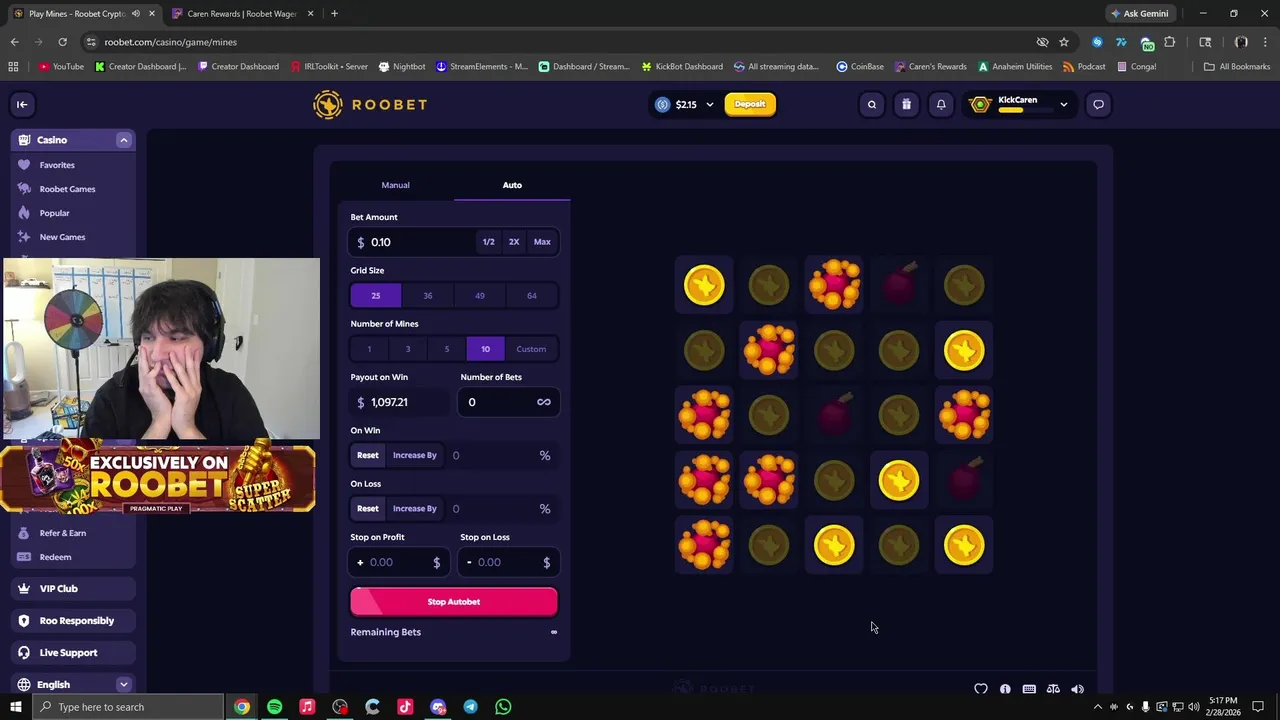Open Chrome from the taskbar
This screenshot has width=1280, height=720.
pyautogui.click(x=242, y=707)
